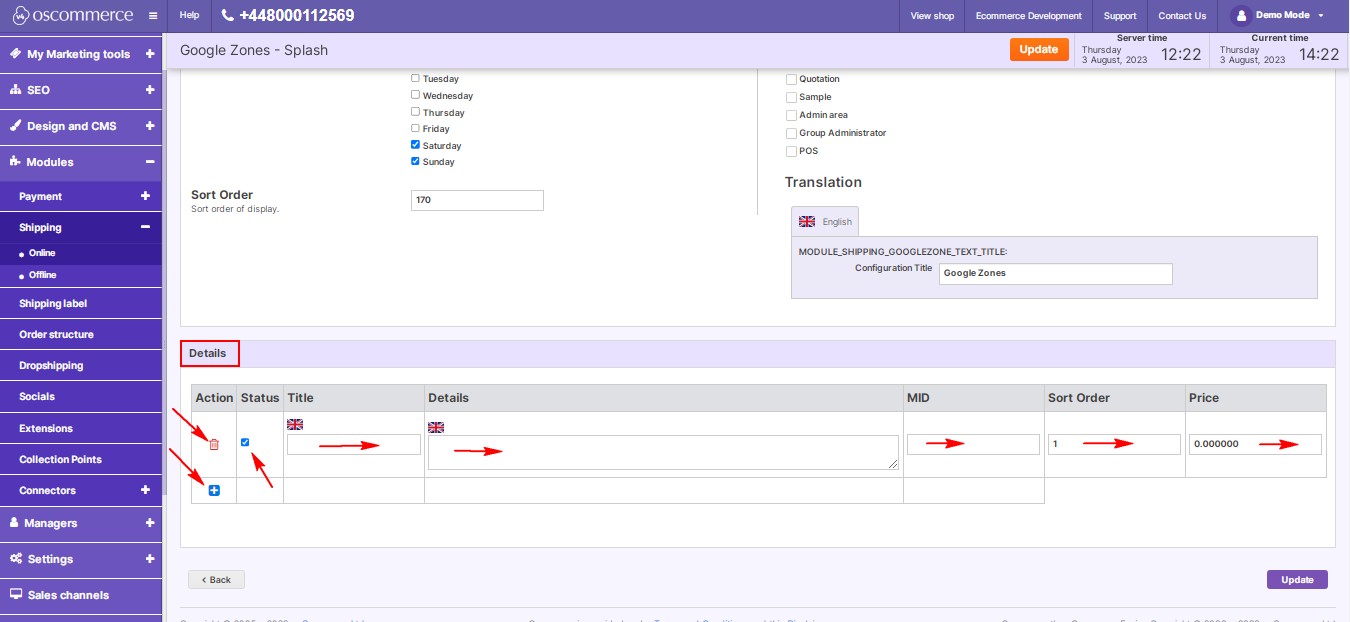Enable the Quotation checkbox
The height and width of the screenshot is (622, 1350).
791,79
